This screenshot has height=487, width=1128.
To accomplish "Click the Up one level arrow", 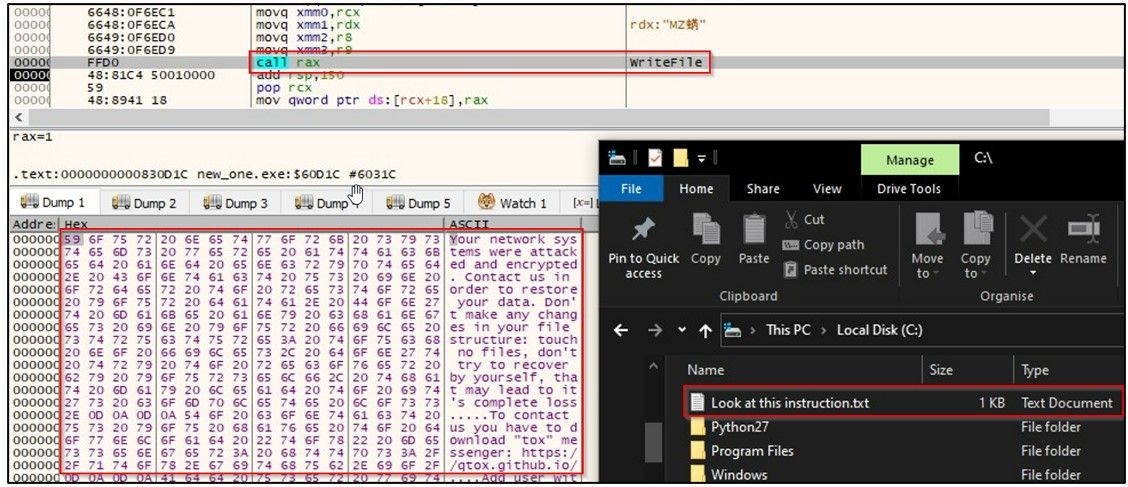I will coord(706,331).
